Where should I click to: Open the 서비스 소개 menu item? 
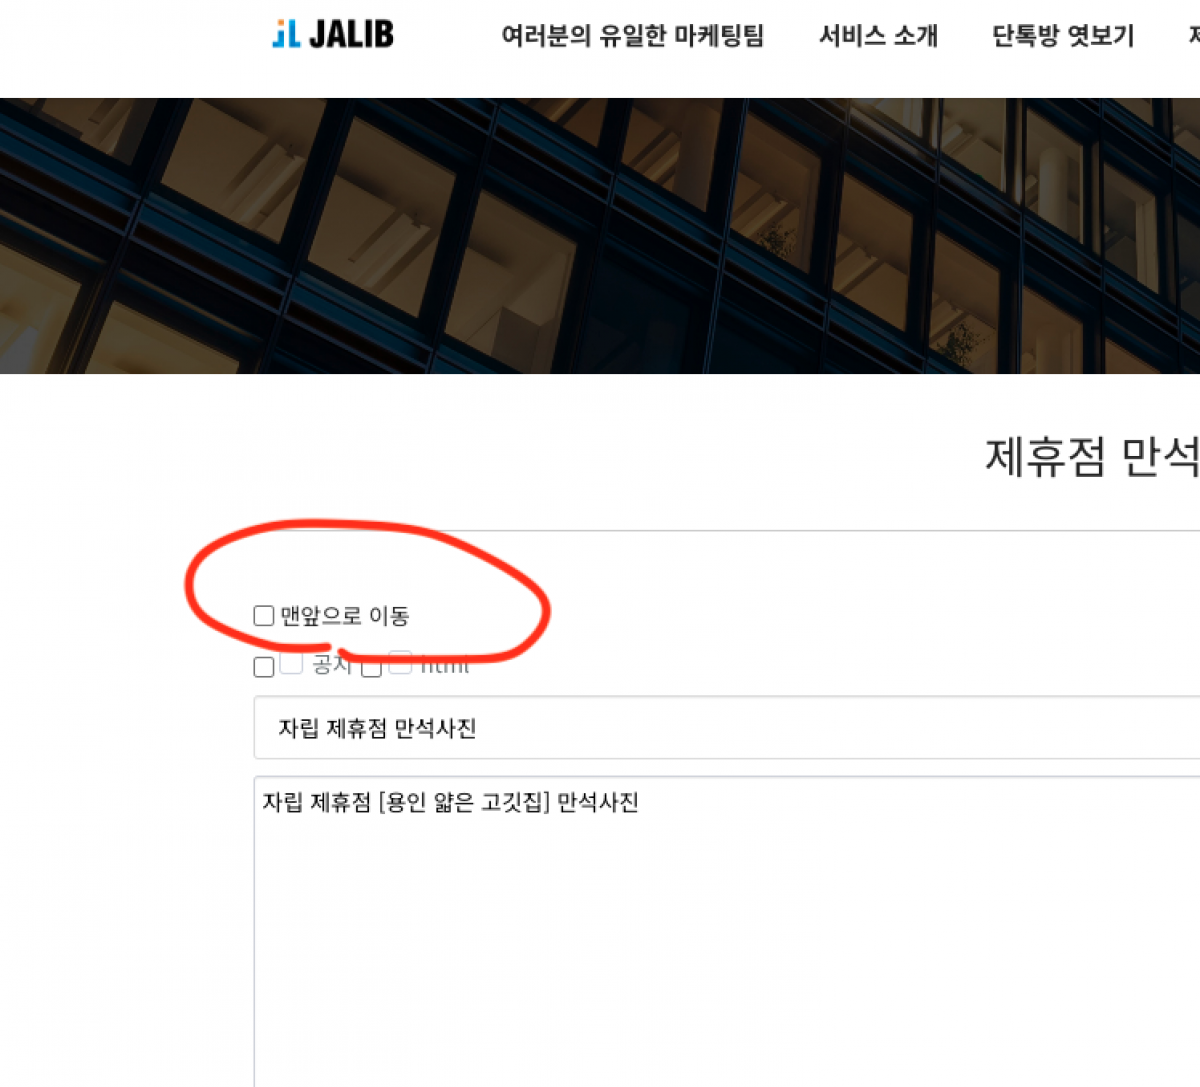[878, 36]
